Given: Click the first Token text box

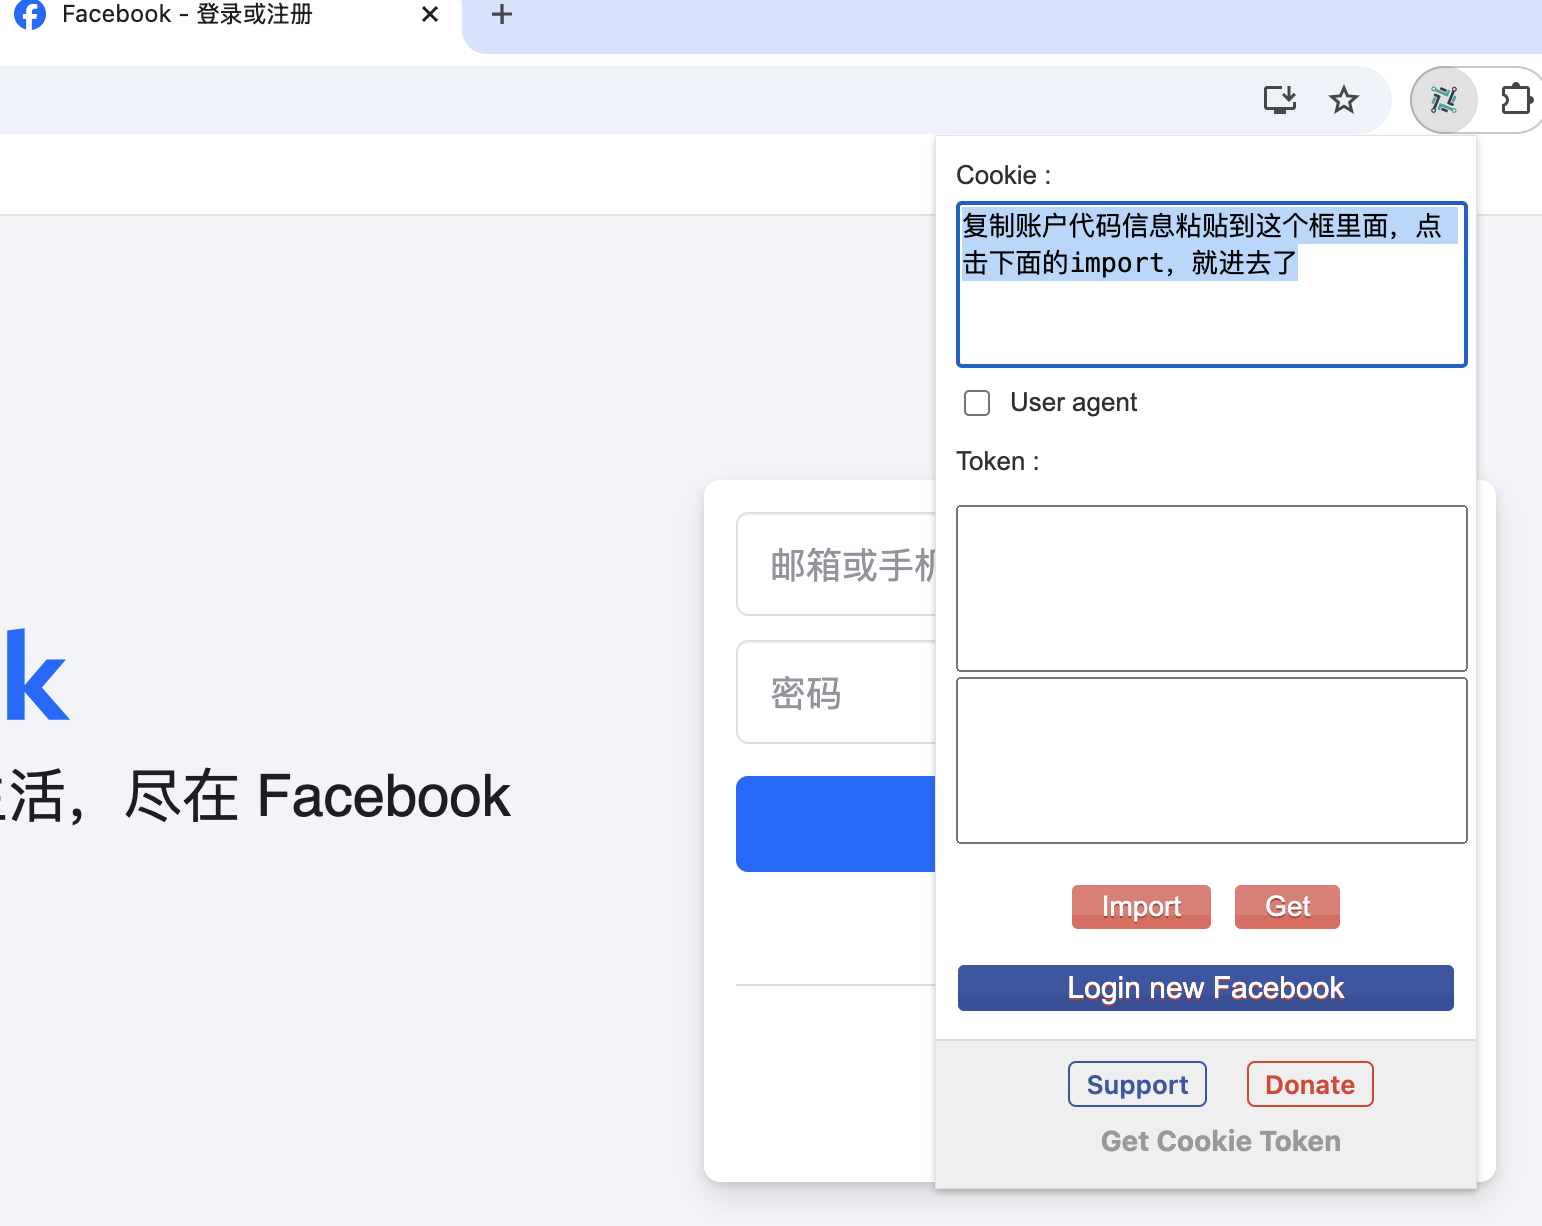Looking at the screenshot, I should [x=1211, y=588].
